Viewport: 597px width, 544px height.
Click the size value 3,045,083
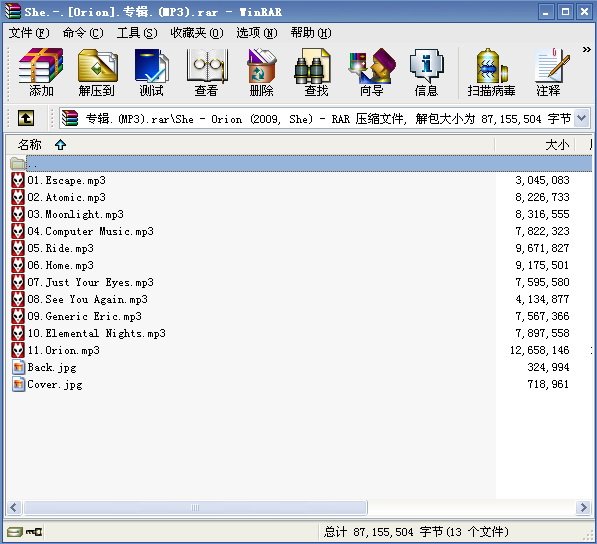tap(543, 180)
